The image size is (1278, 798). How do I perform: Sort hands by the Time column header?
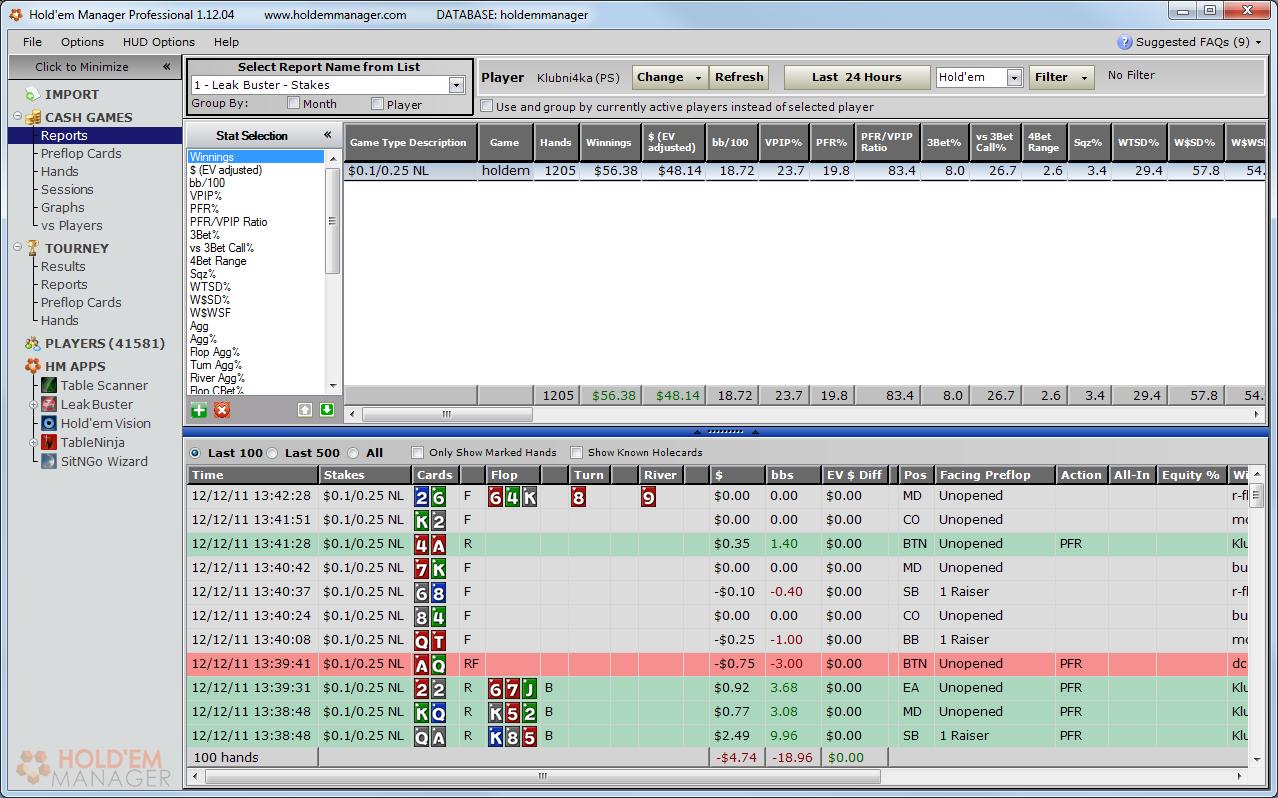coord(252,475)
